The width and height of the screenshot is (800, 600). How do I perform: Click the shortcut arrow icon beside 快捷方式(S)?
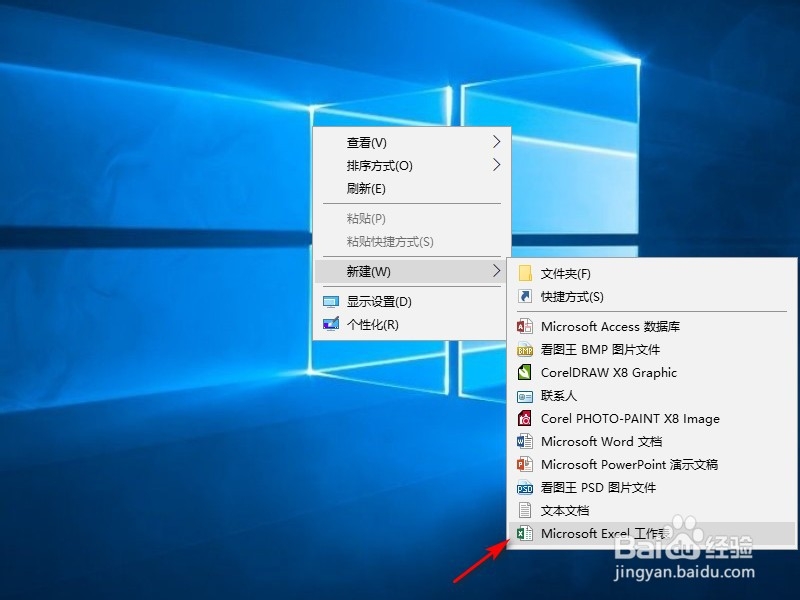pyautogui.click(x=525, y=296)
